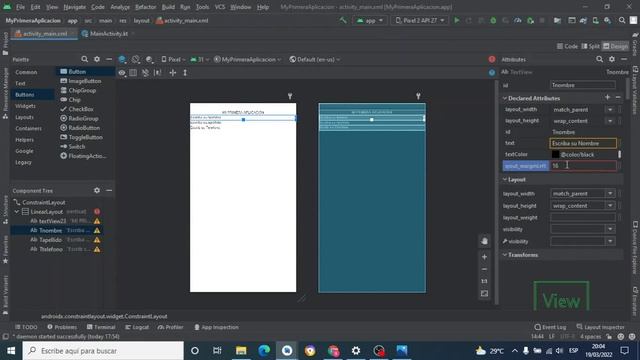Image resolution: width=640 pixels, height=360 pixels.
Task: Zoom out on the design canvas
Action: tap(484, 269)
